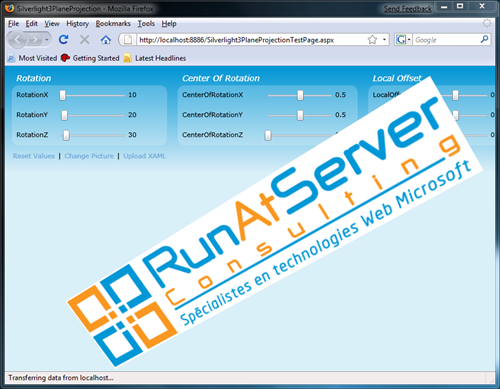Click the RotationY slider thumb
This screenshot has width=500, height=389.
click(x=64, y=115)
